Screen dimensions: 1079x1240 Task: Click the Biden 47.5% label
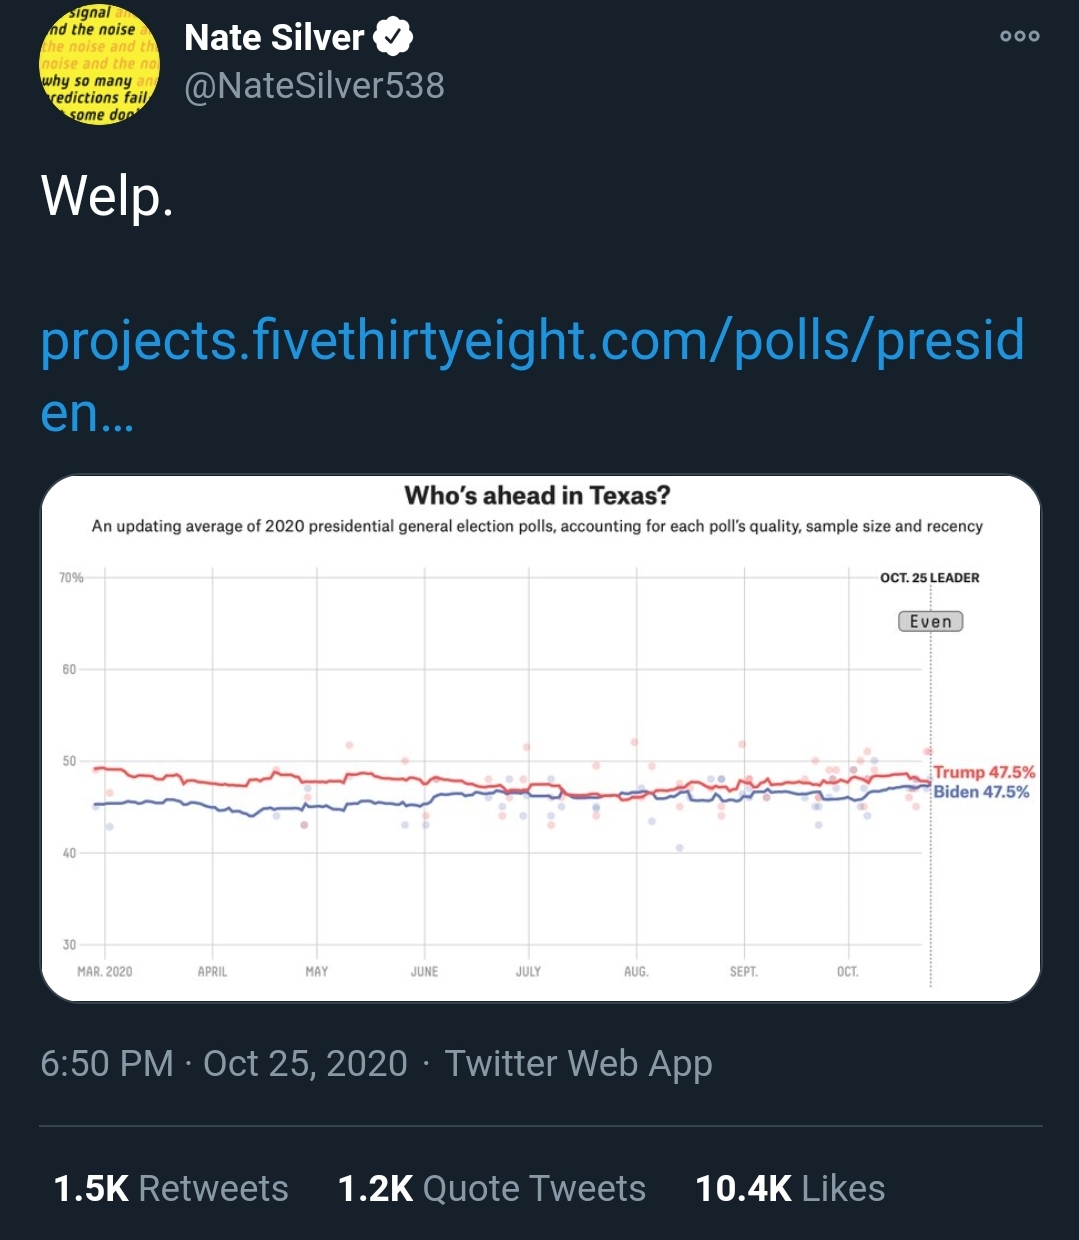(x=981, y=792)
